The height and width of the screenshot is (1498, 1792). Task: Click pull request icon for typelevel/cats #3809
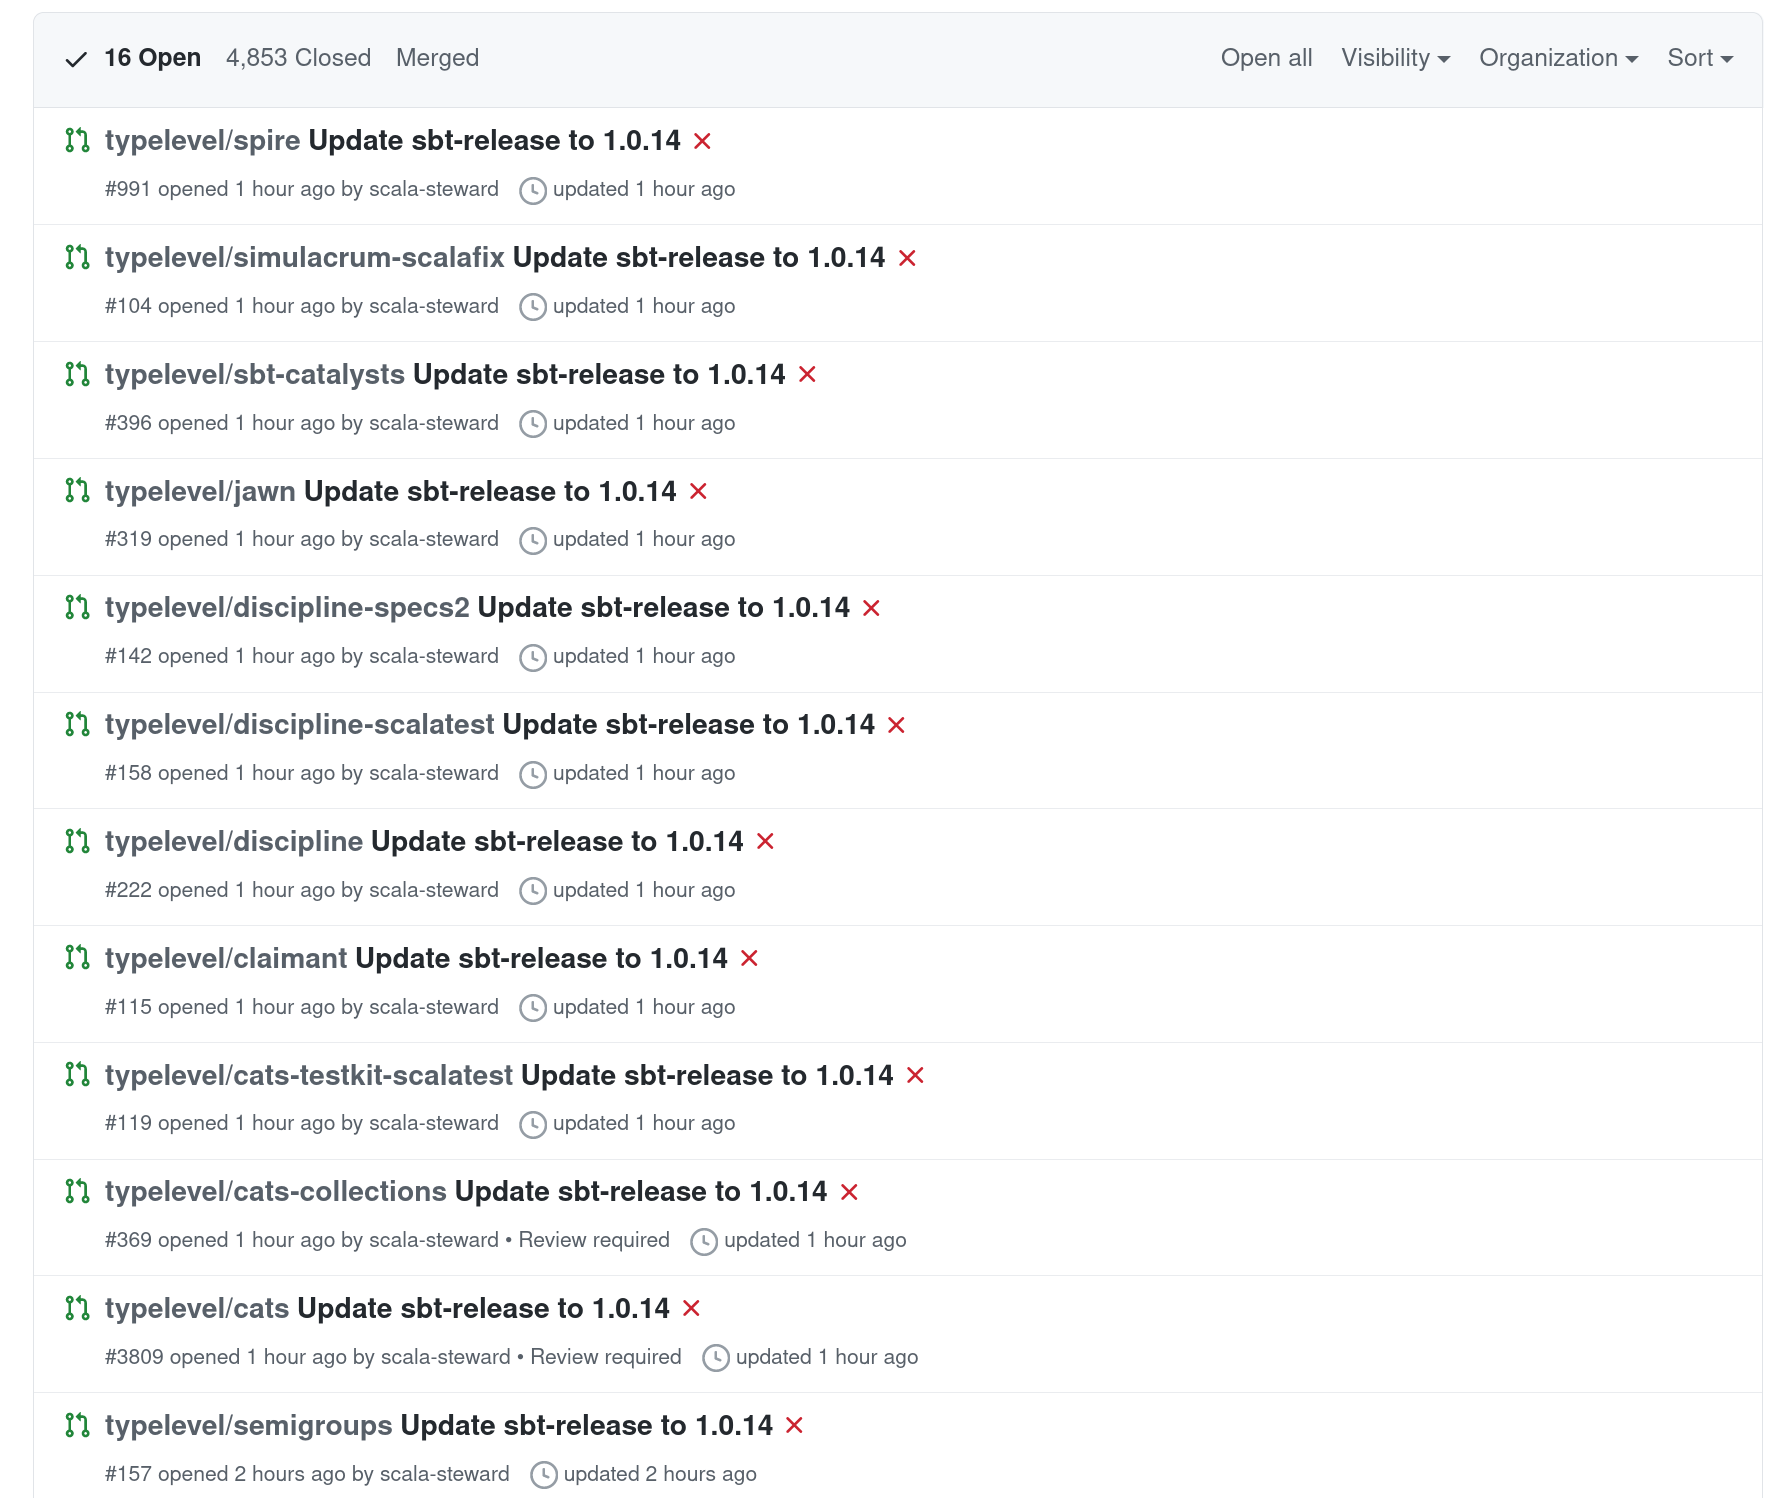click(x=77, y=1308)
